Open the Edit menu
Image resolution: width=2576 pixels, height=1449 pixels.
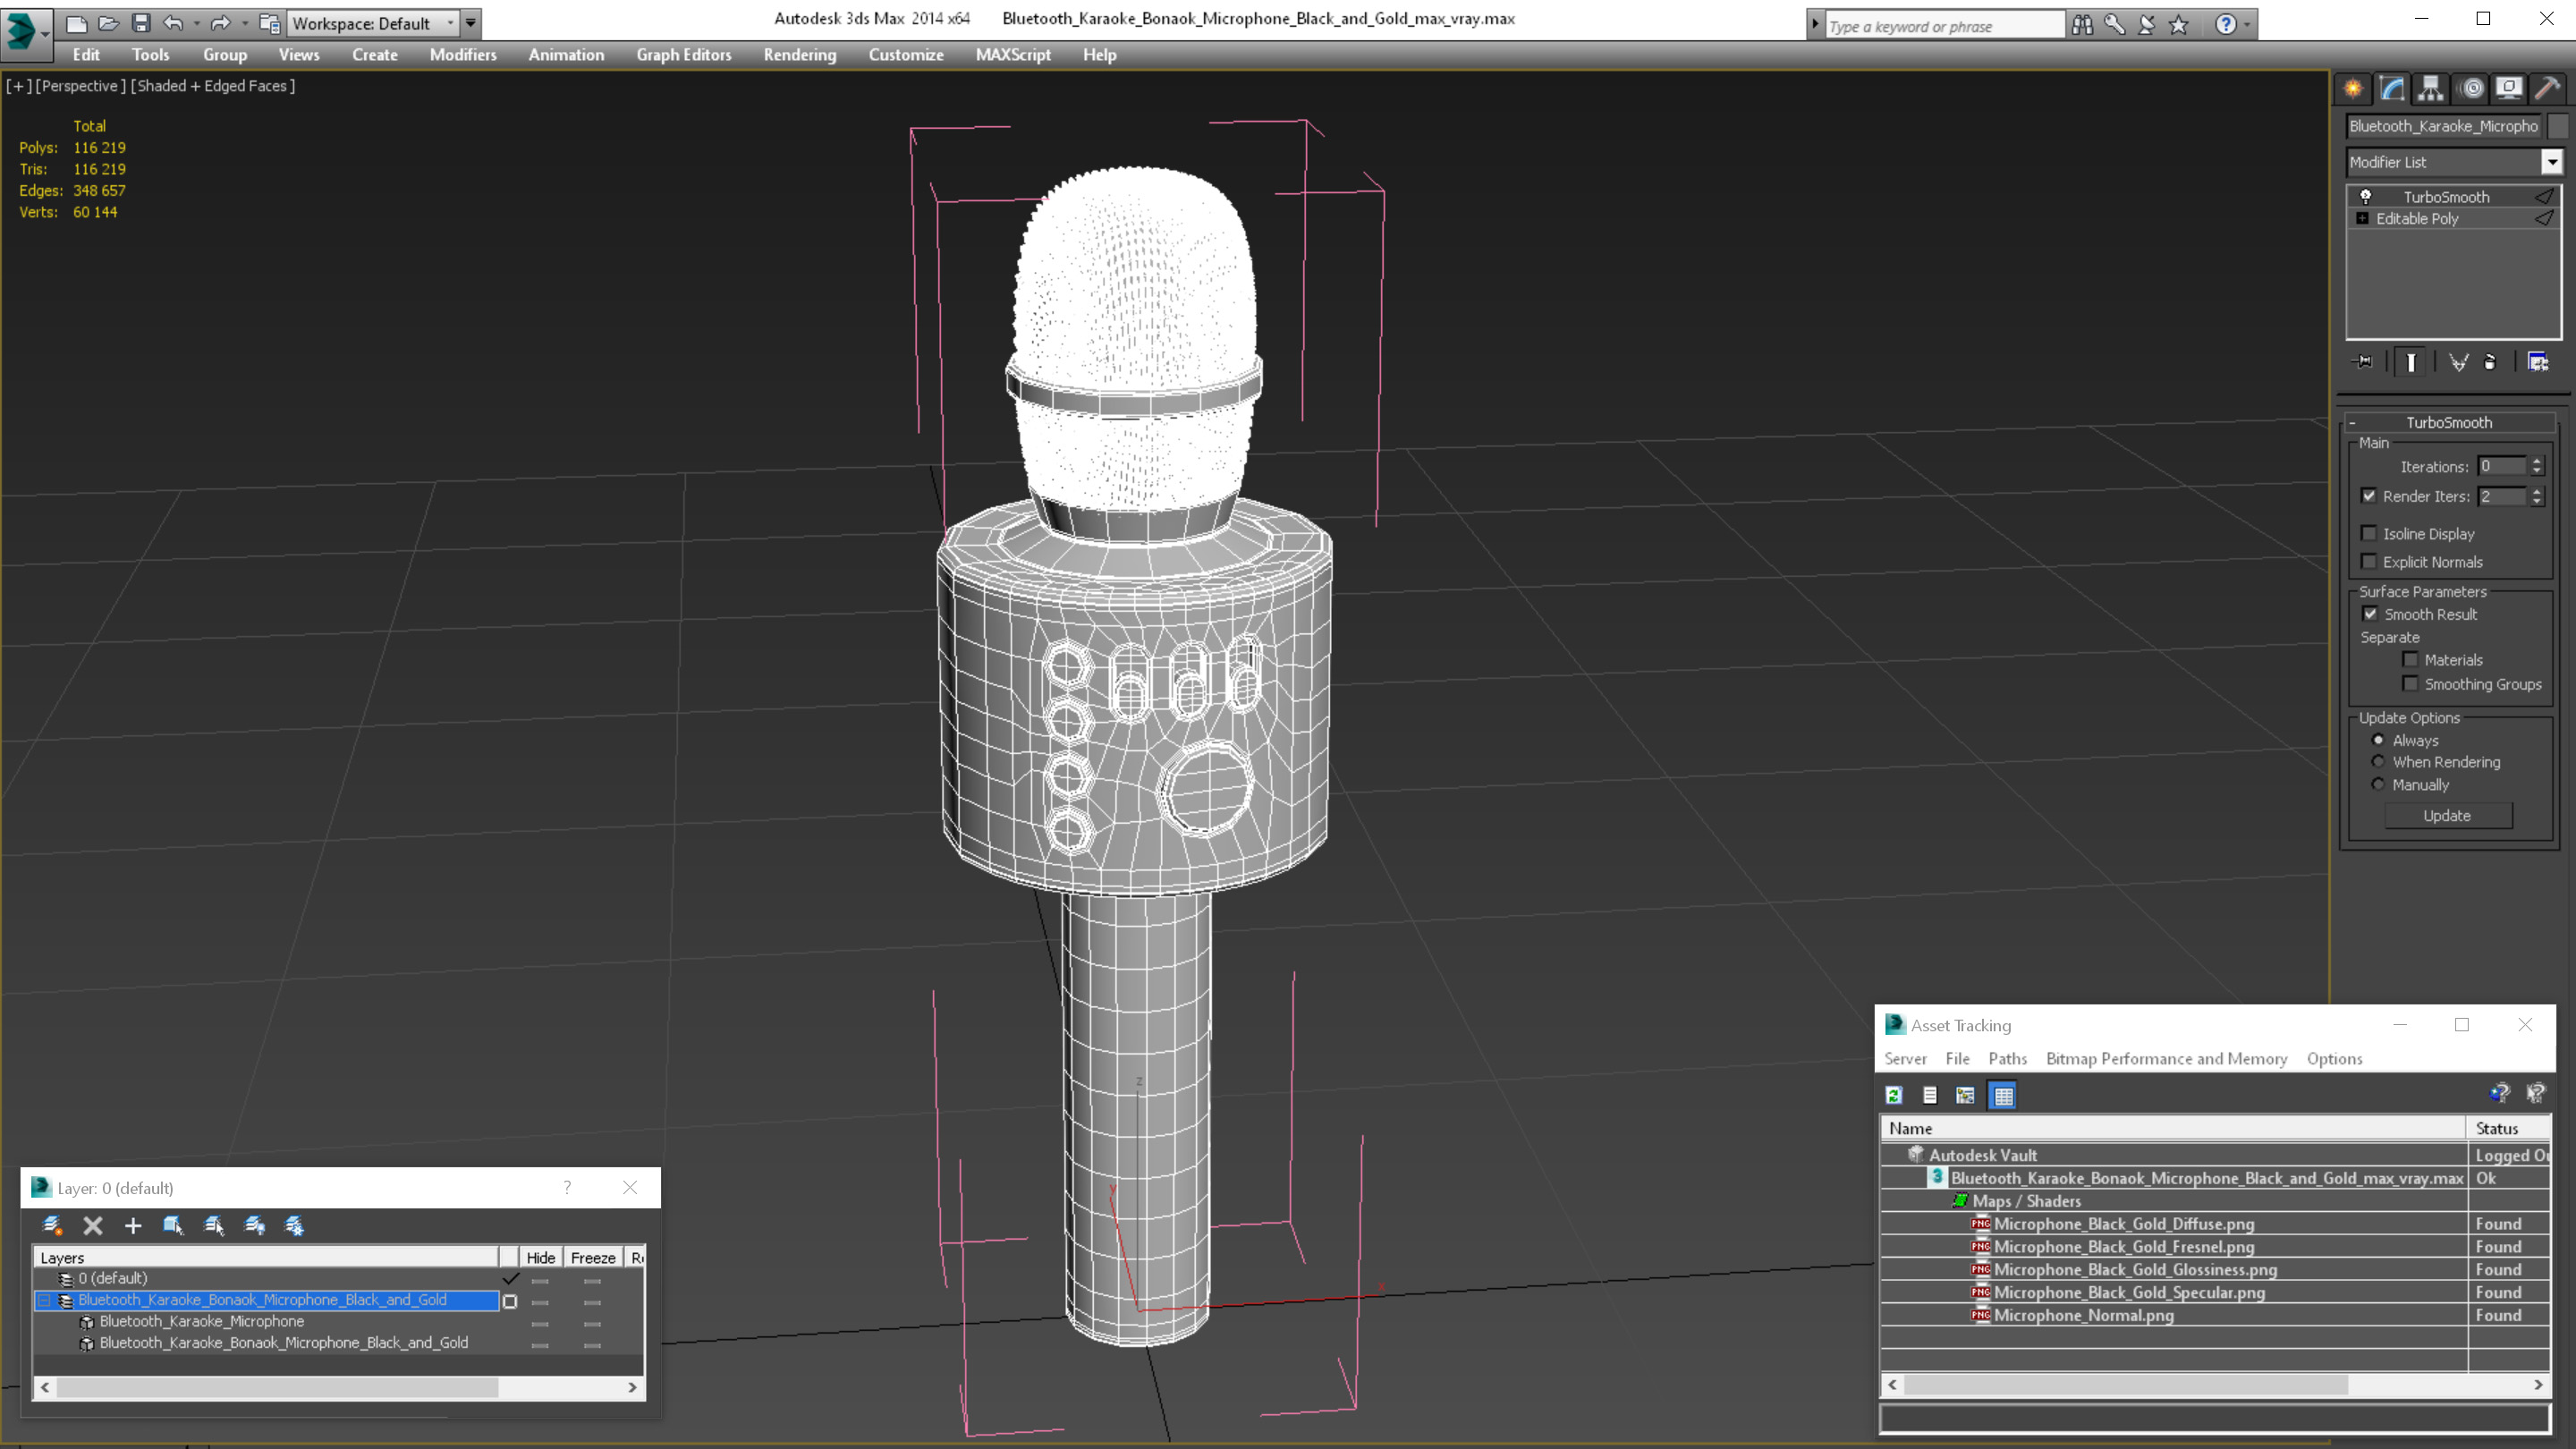[x=86, y=55]
